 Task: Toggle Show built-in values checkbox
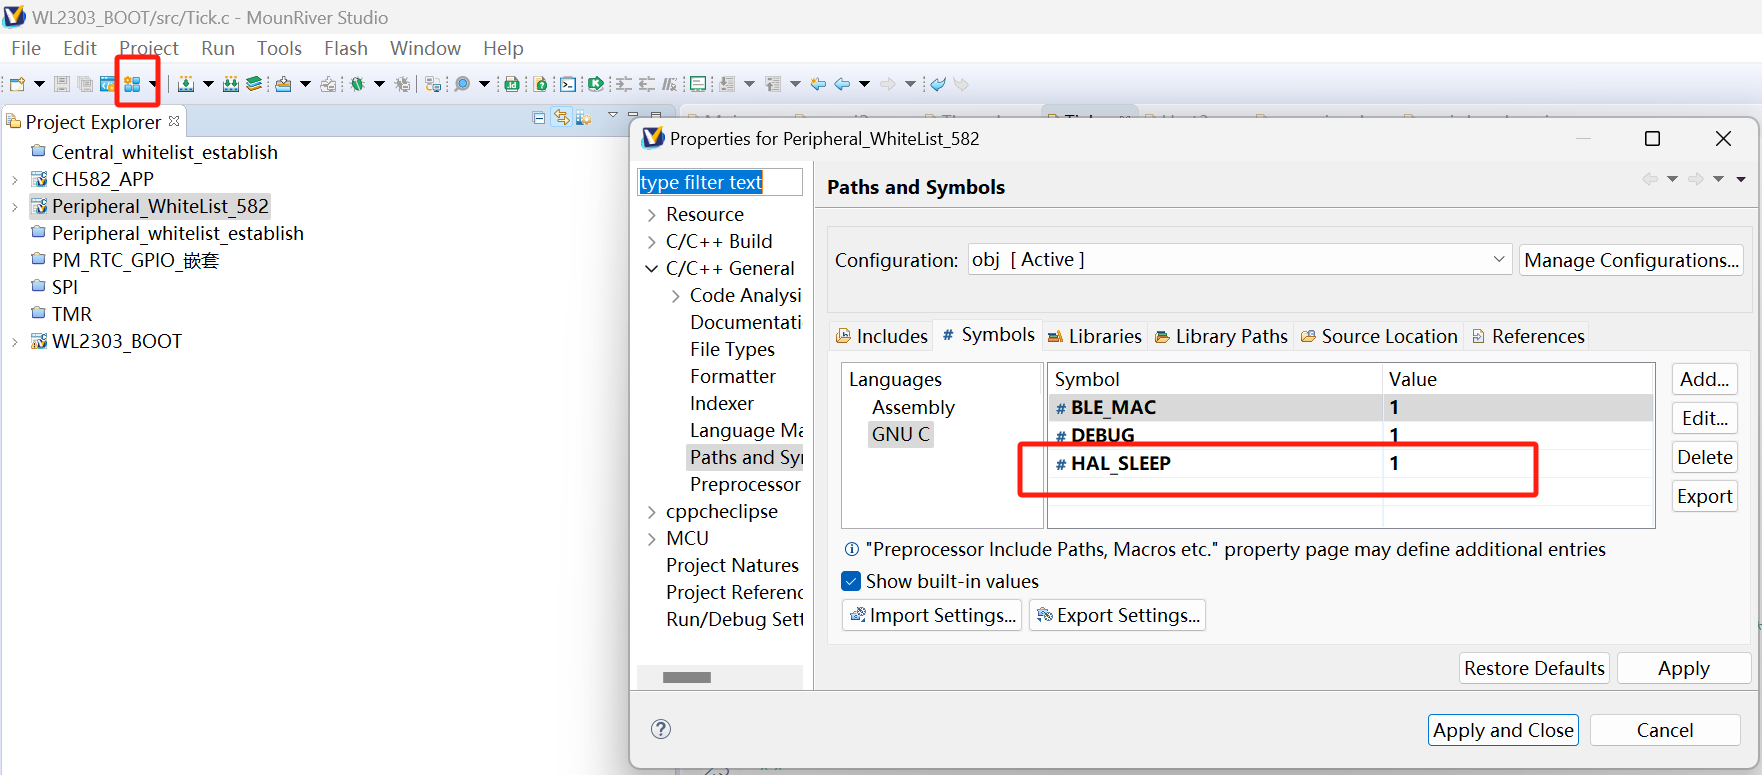pos(851,581)
